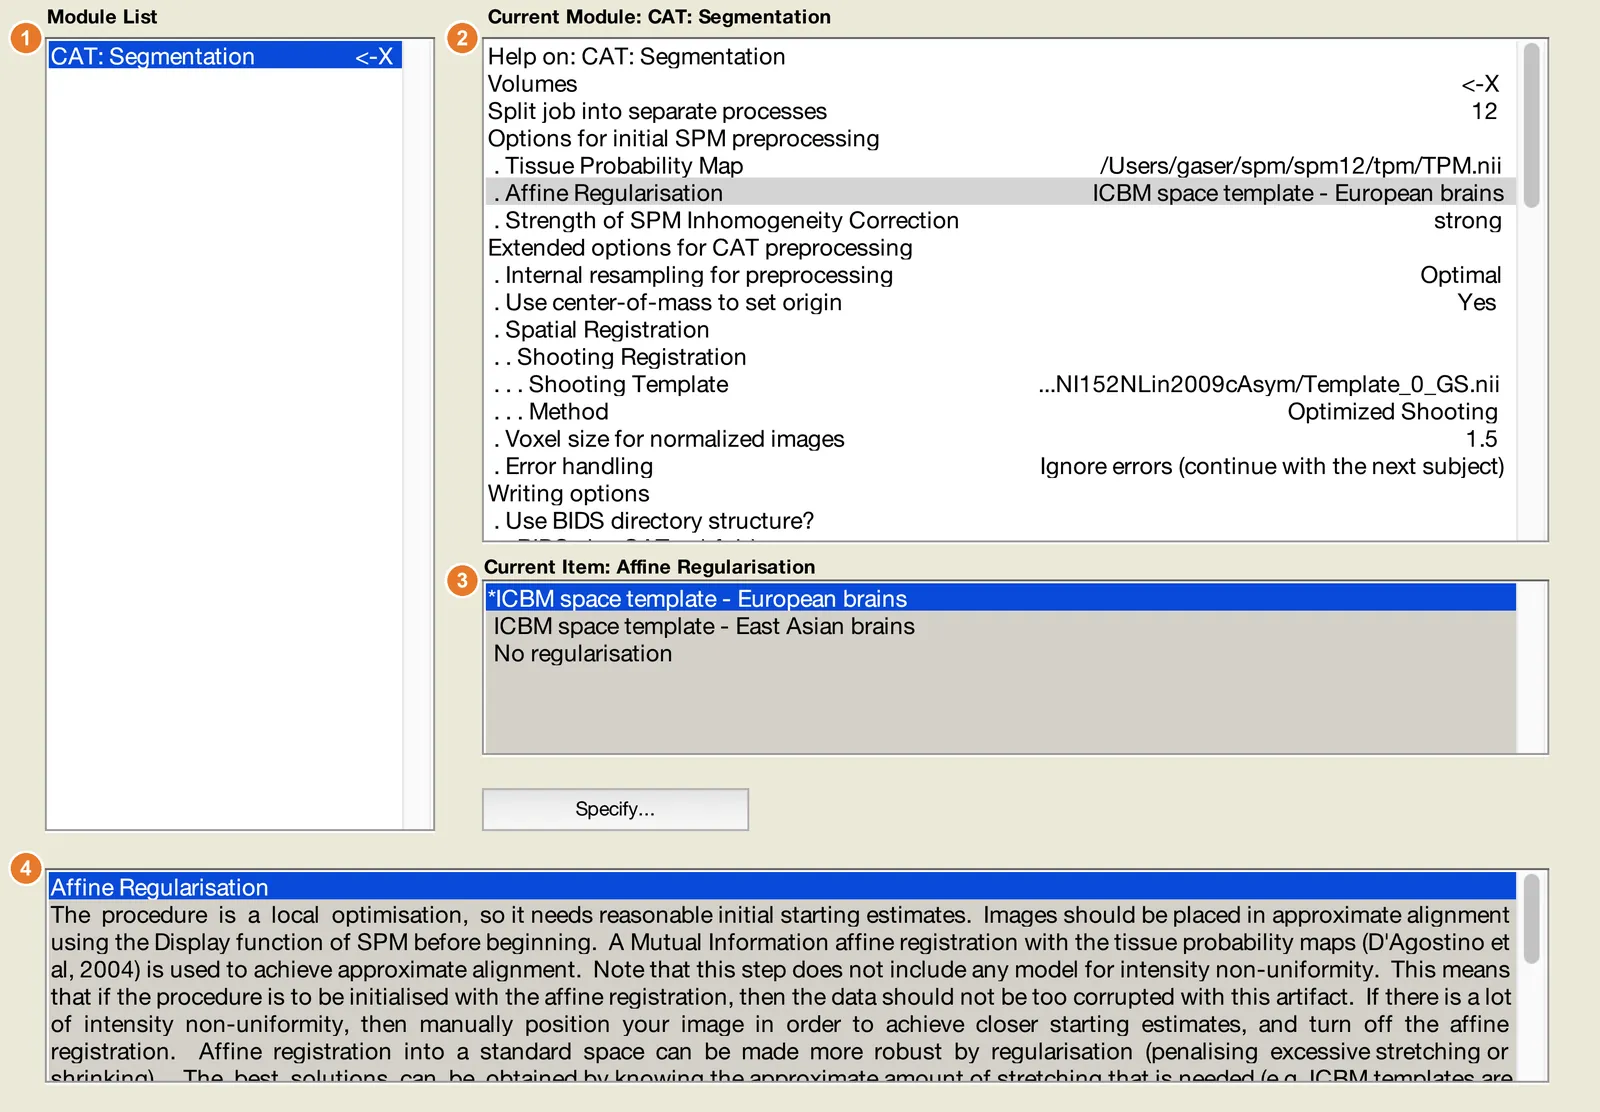Select Tissue Probability Map item

click(x=1000, y=166)
